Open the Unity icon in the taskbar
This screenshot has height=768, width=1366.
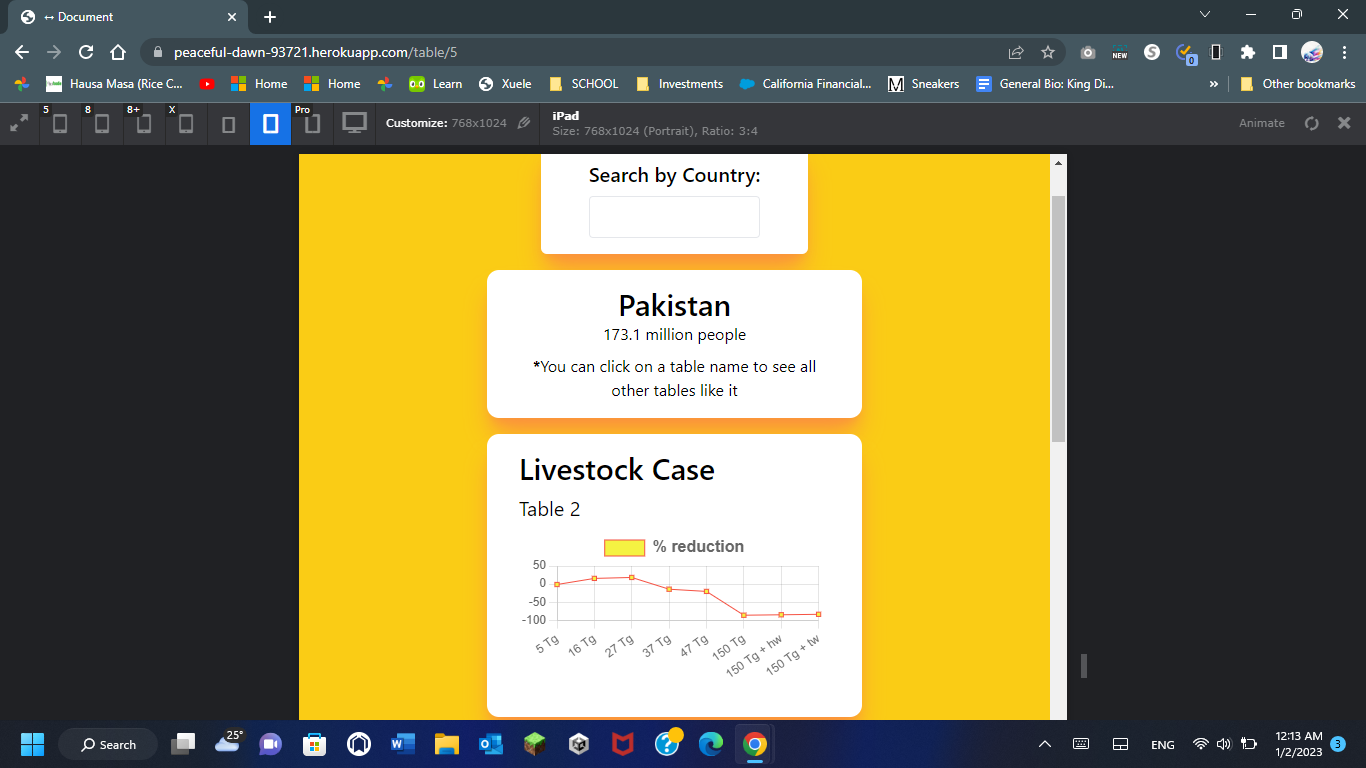click(578, 744)
